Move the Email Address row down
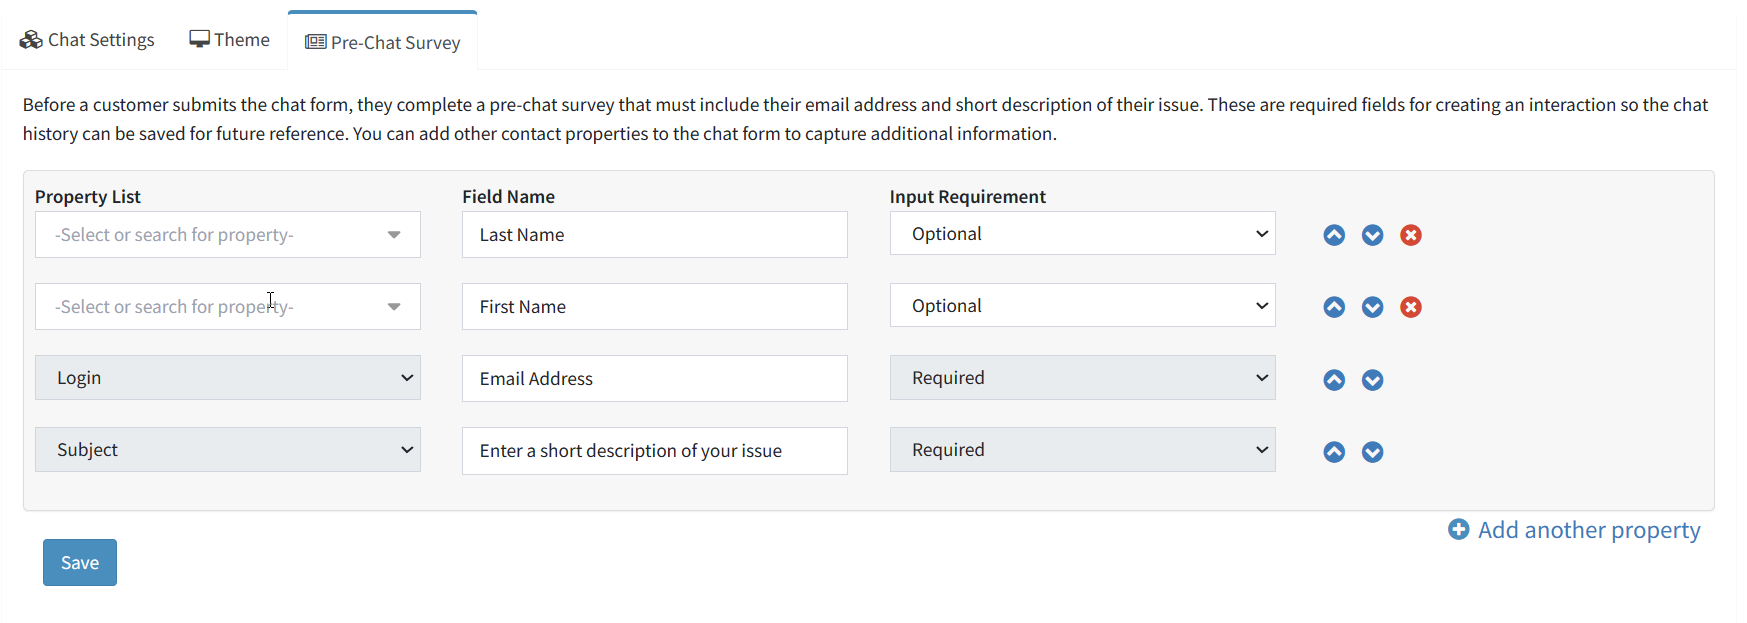This screenshot has height=623, width=1747. tap(1373, 380)
